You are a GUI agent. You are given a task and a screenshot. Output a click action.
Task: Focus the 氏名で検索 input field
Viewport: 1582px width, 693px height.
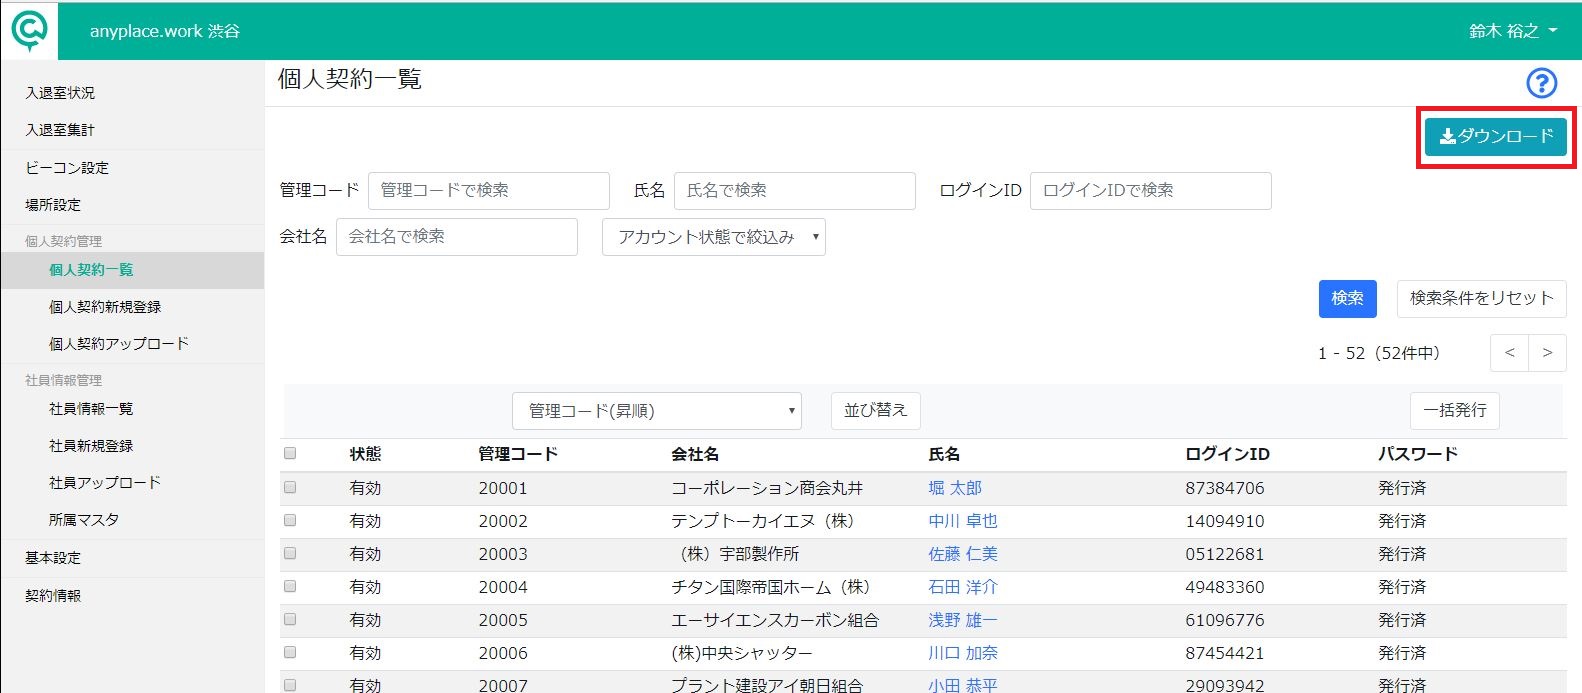coord(795,191)
